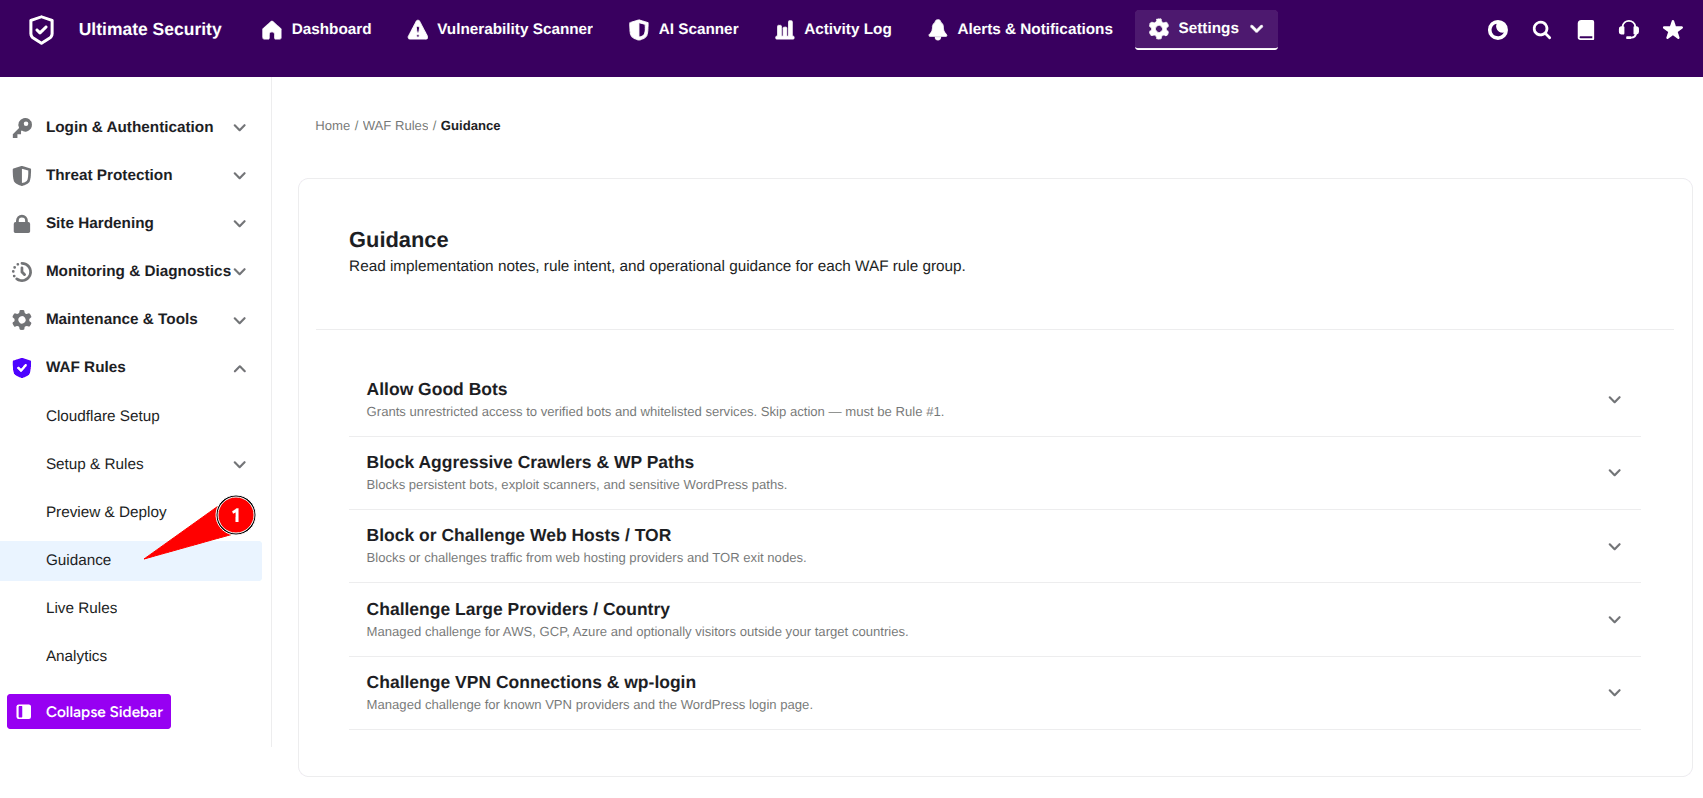The image size is (1703, 798).
Task: Open the documentation book icon
Action: pyautogui.click(x=1585, y=30)
